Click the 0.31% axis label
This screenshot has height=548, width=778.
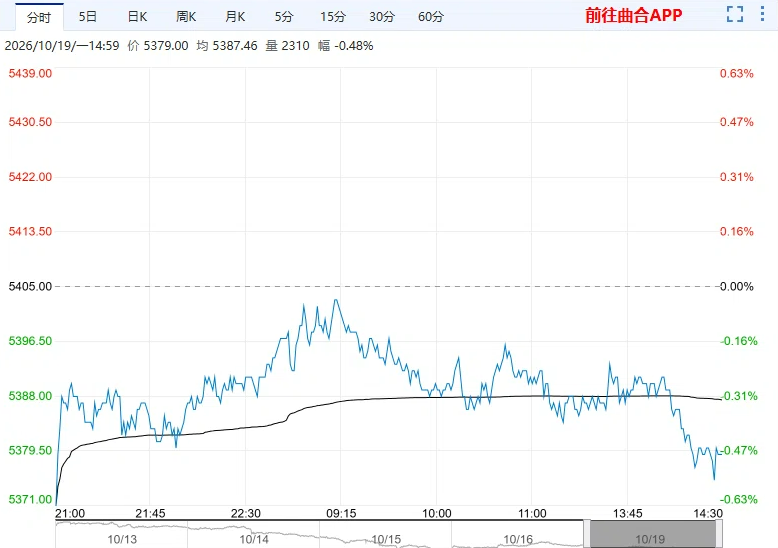coord(736,177)
